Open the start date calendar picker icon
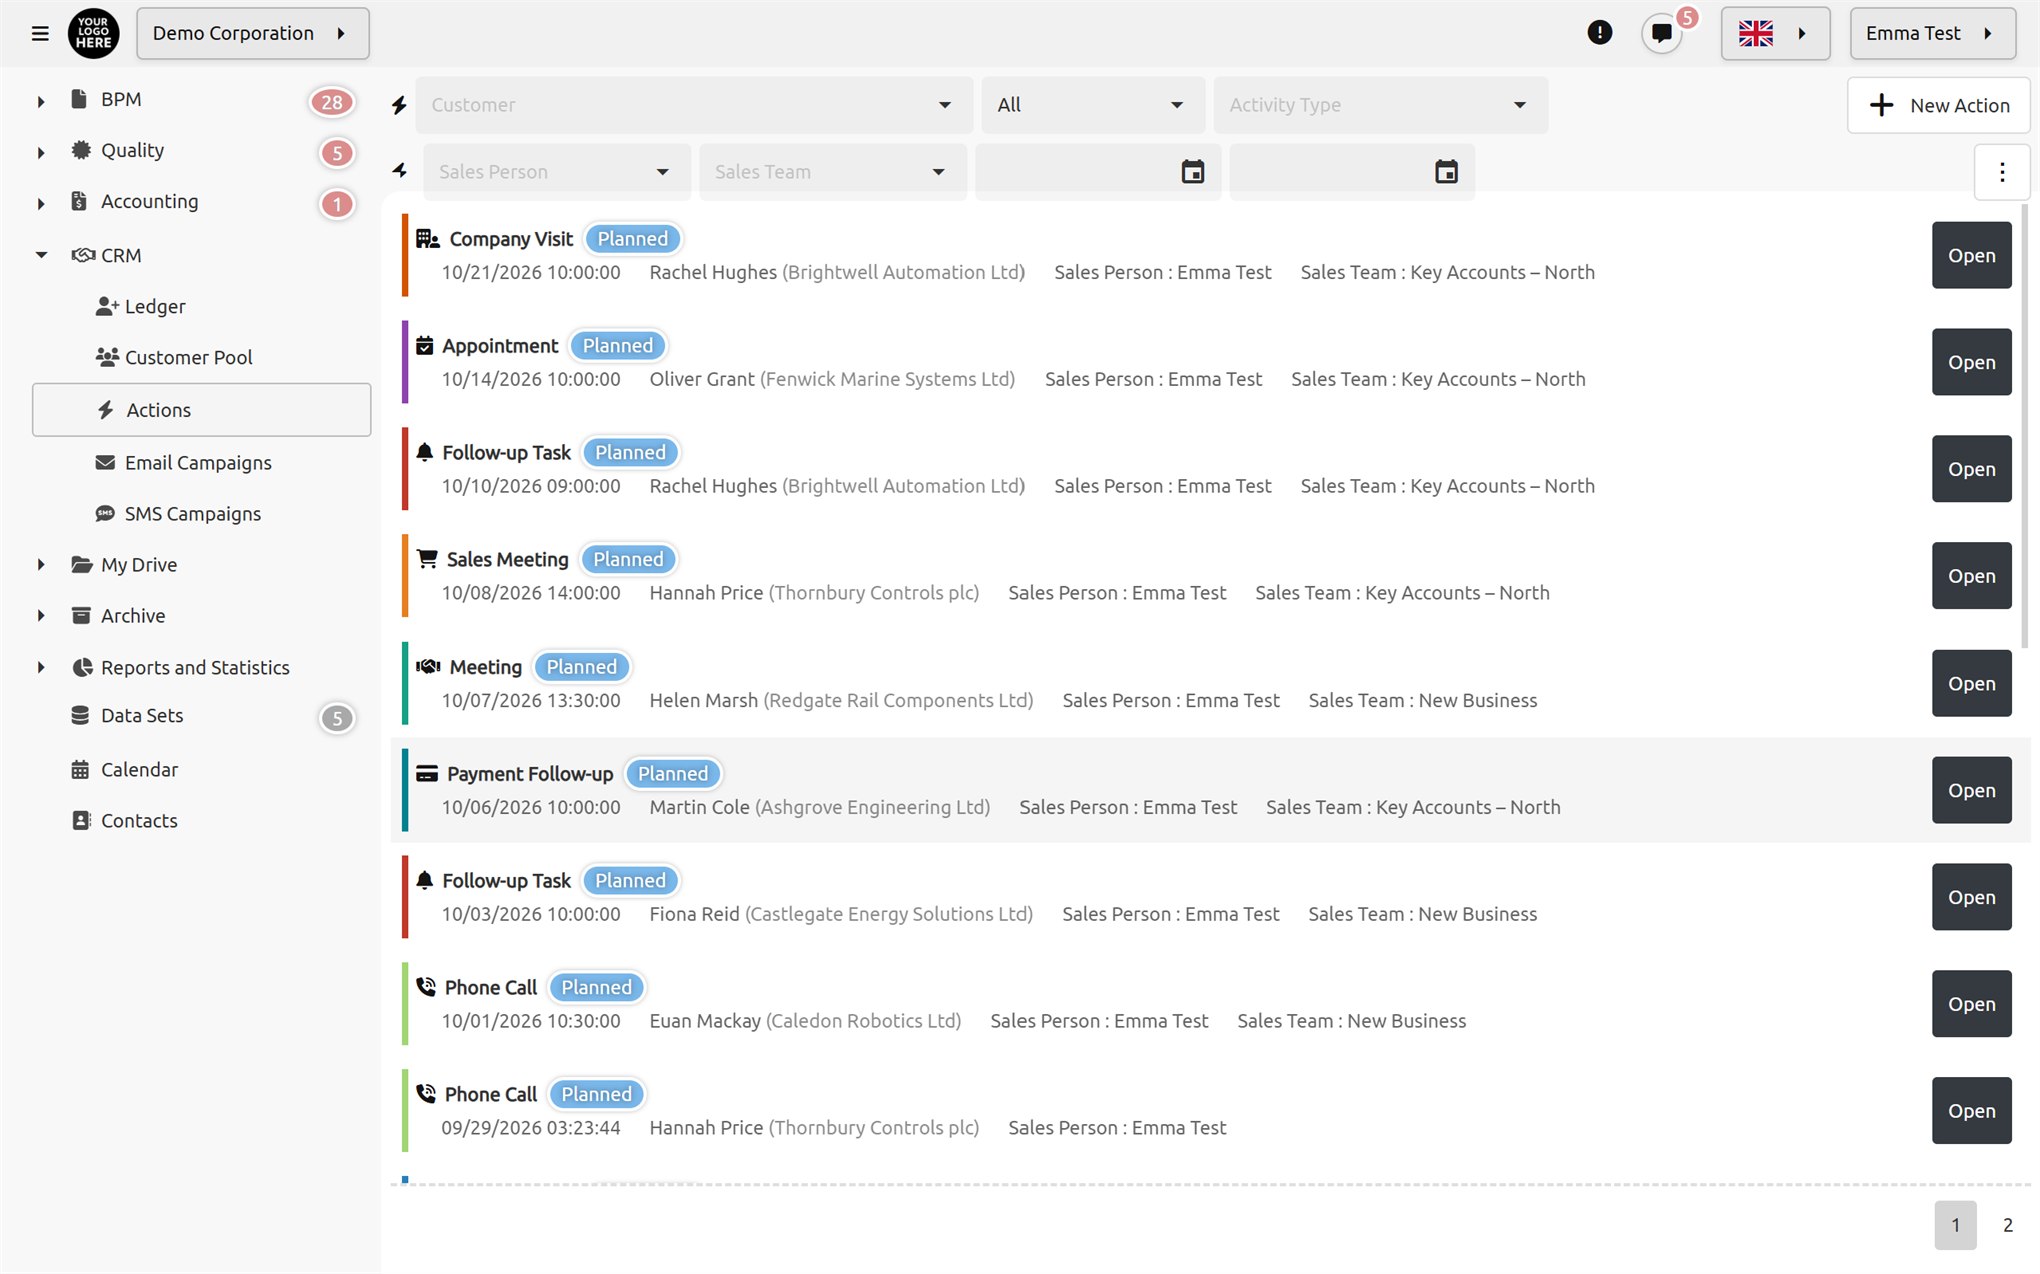The width and height of the screenshot is (2040, 1274). 1192,172
